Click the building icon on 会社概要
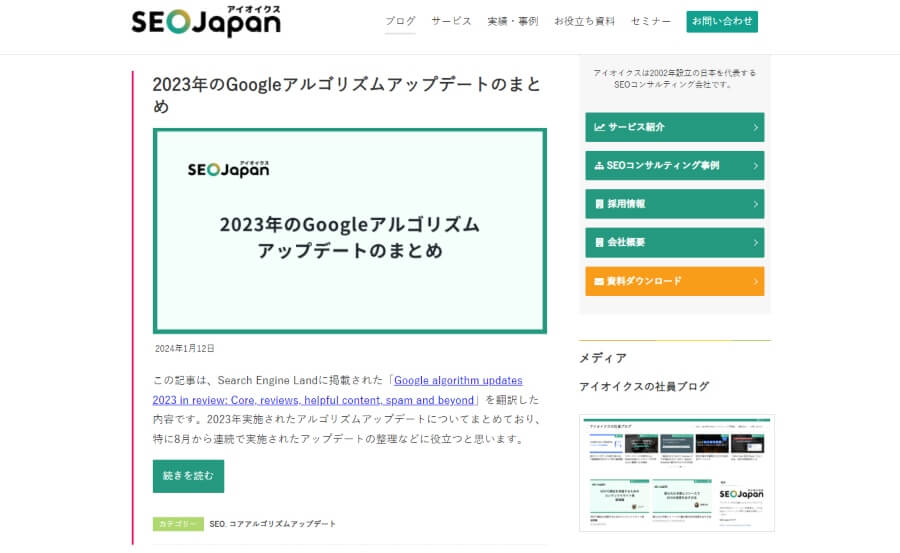 coord(599,242)
